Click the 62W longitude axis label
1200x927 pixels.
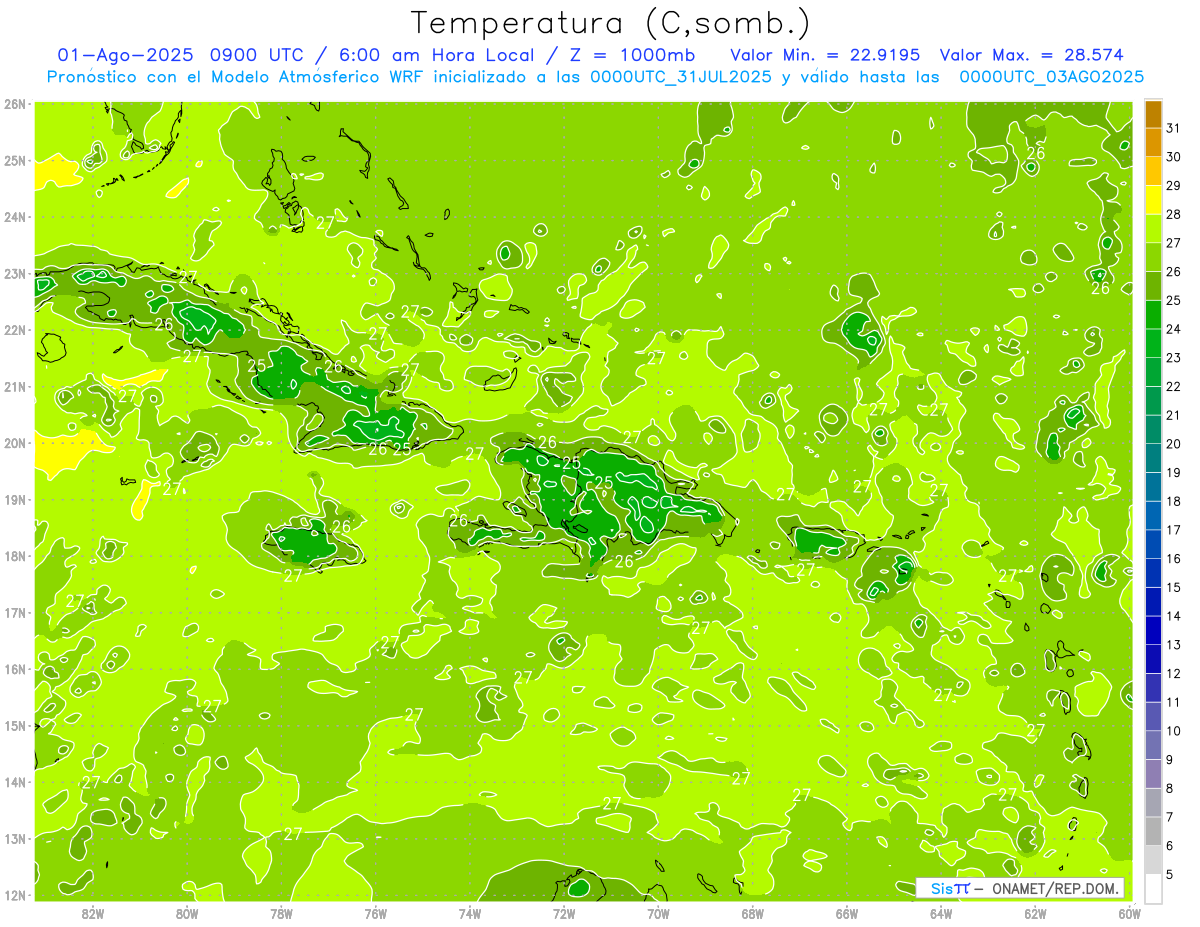click(x=1035, y=913)
